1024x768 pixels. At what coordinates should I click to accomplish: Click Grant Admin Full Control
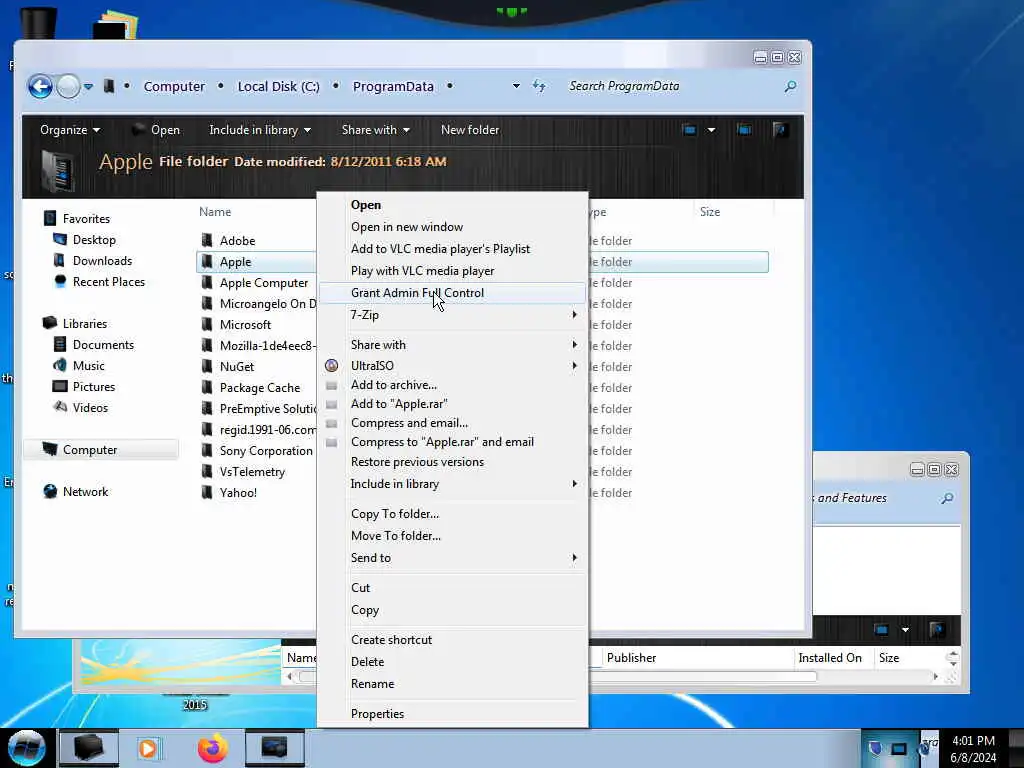(x=452, y=293)
